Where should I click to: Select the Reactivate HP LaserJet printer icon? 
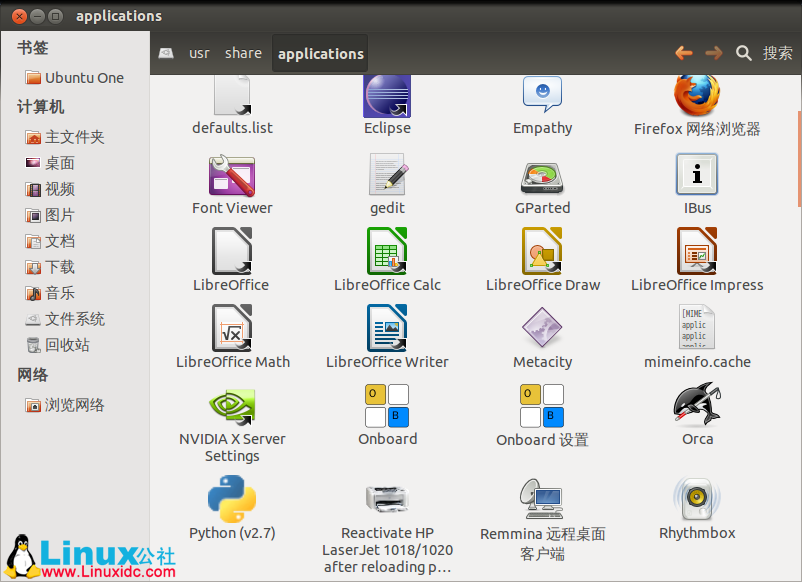[x=387, y=499]
